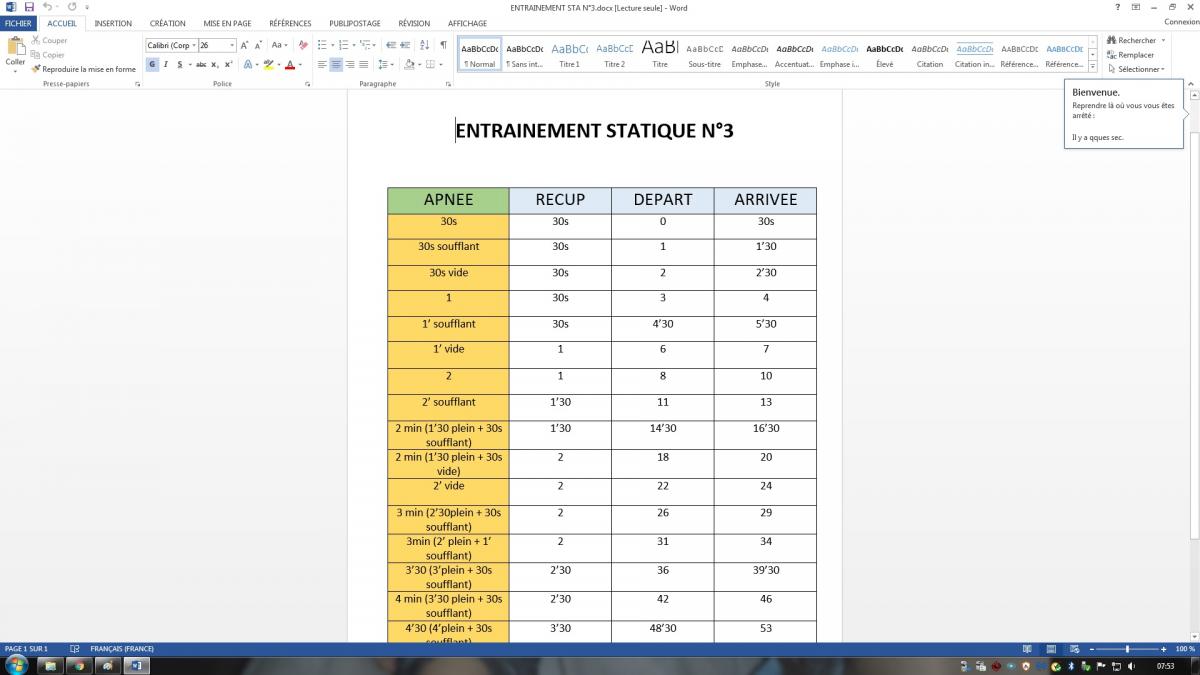The image size is (1200, 675).
Task: Click the Paste (Coller) clipboard icon
Action: pyautogui.click(x=15, y=46)
